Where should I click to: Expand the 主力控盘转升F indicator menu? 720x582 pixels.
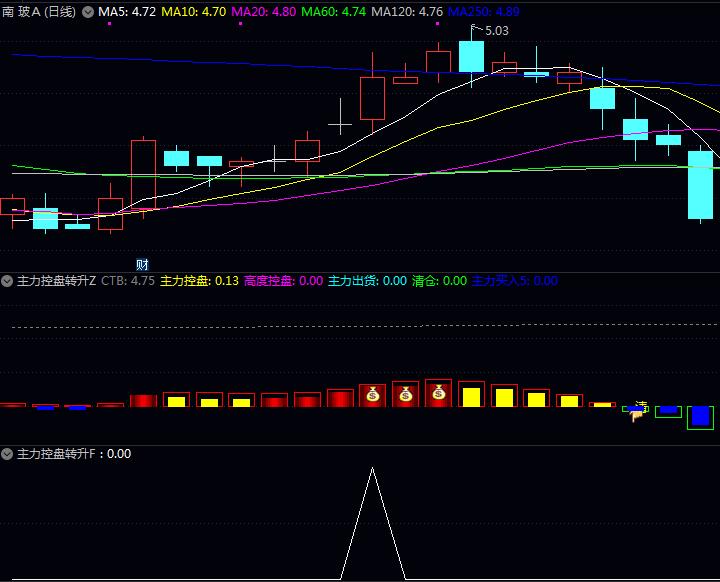coord(7,454)
